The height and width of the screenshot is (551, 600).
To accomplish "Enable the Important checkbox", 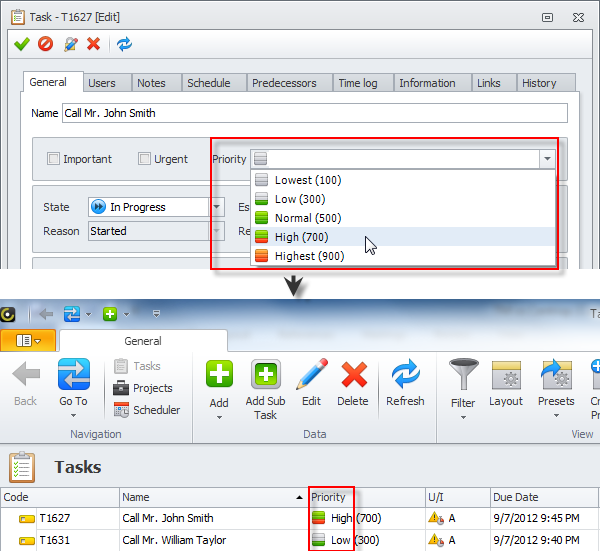I will [x=54, y=159].
